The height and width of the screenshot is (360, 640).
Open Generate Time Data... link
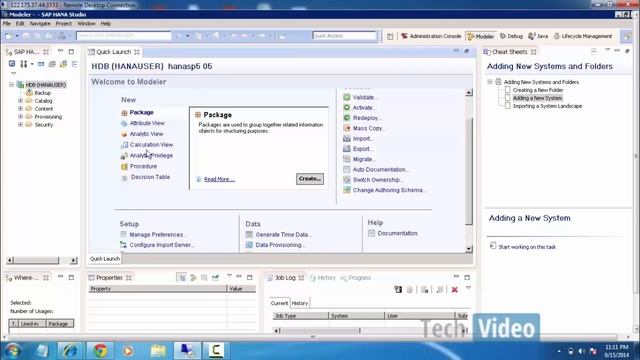coord(283,235)
